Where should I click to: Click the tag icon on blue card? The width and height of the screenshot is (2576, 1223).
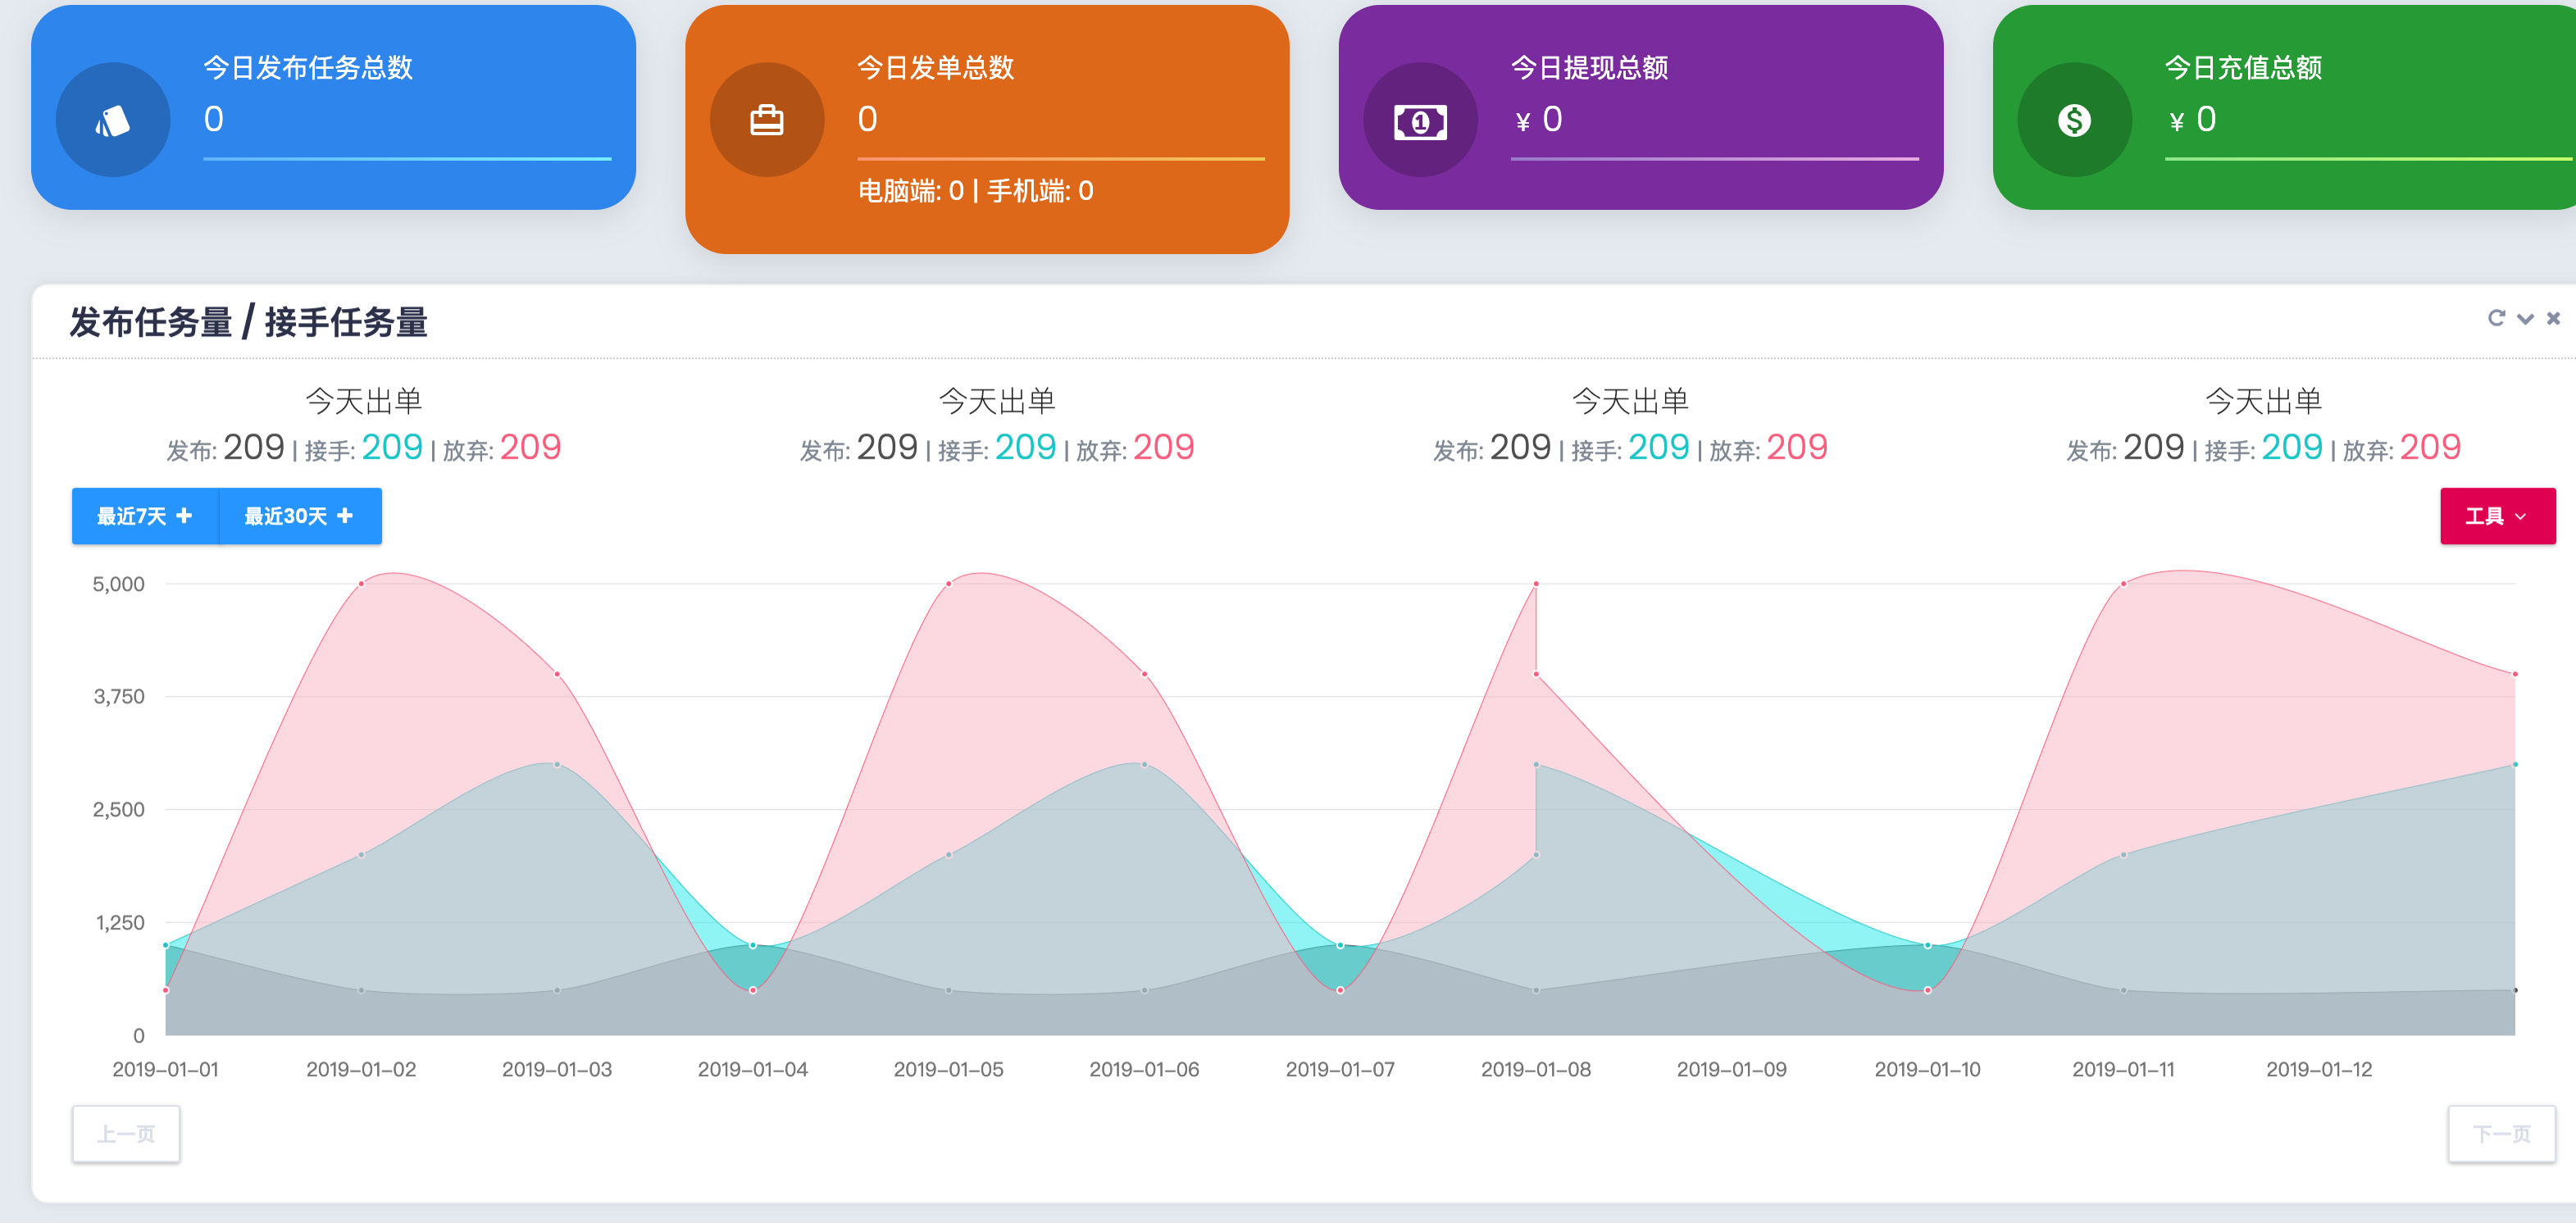pos(113,121)
